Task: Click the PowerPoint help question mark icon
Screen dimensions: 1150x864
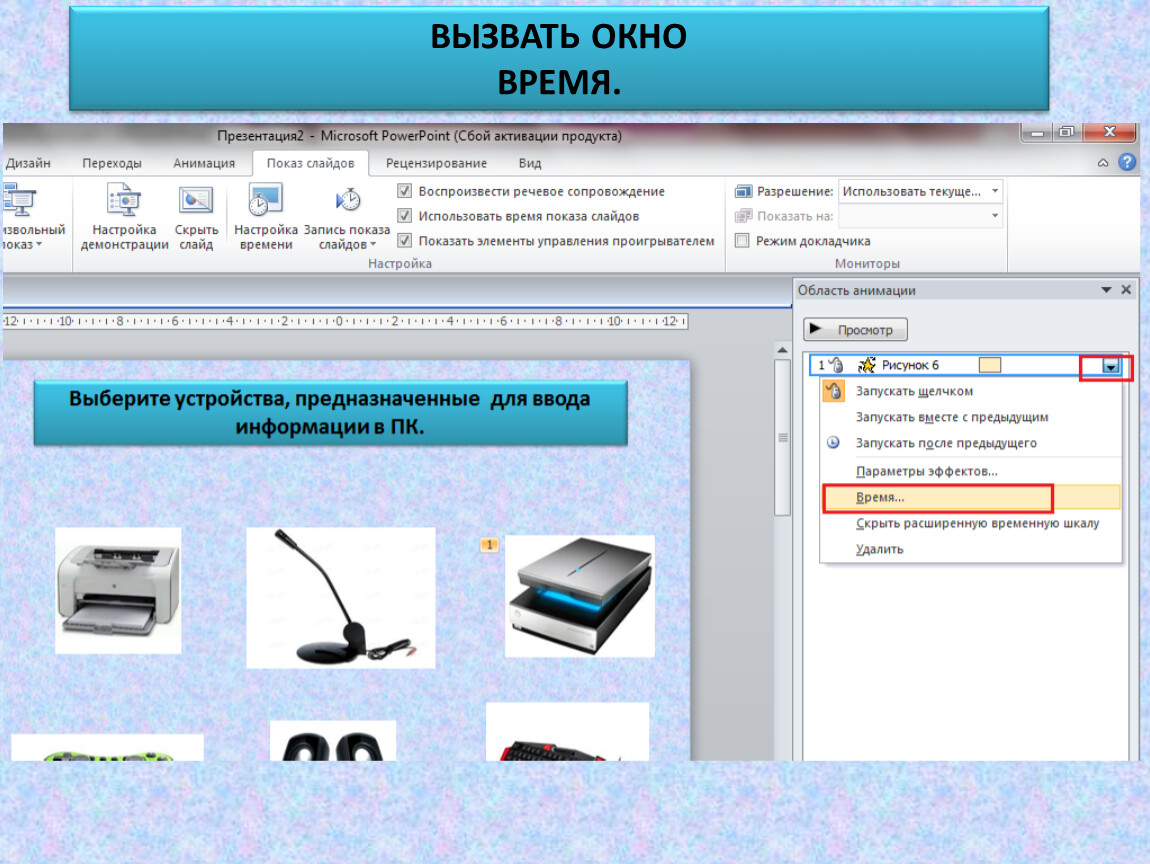Action: (1127, 163)
